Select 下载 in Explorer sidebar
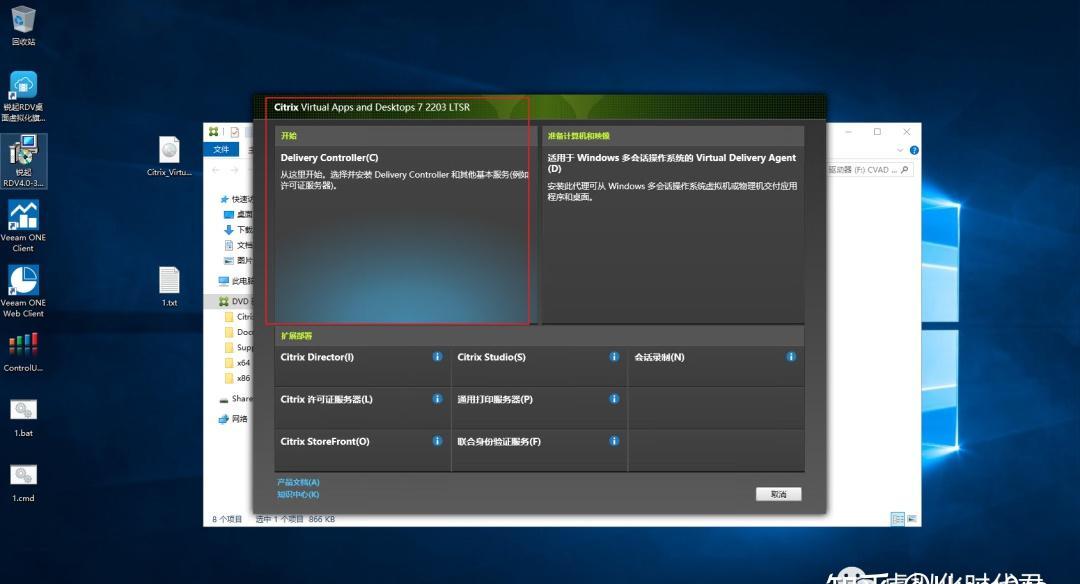Screen dimensions: 1080x584 238,229
